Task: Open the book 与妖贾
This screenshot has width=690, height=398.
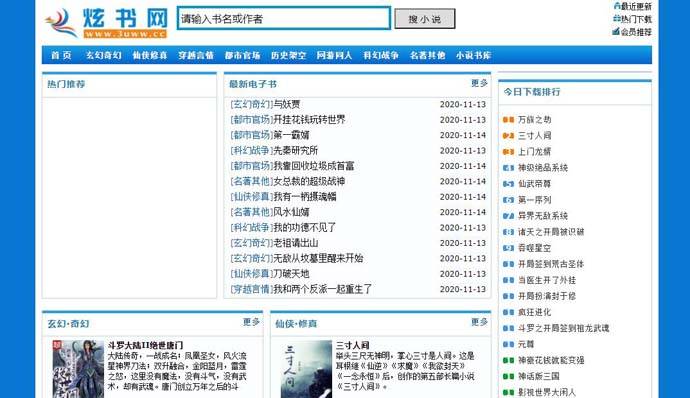Action: [x=287, y=104]
